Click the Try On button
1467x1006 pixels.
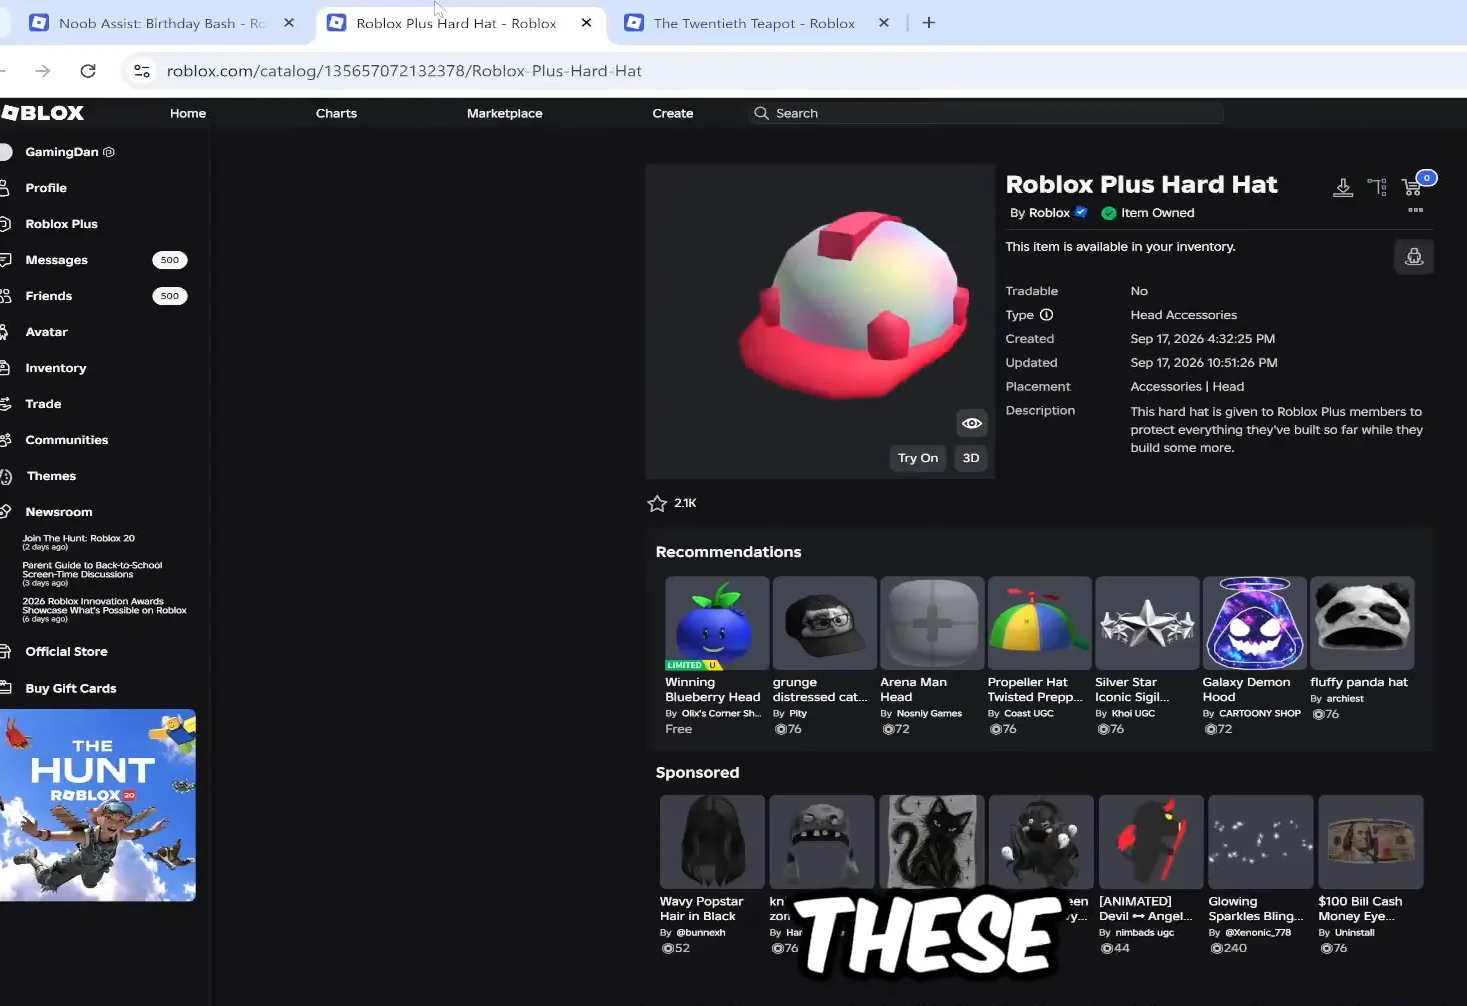[918, 458]
